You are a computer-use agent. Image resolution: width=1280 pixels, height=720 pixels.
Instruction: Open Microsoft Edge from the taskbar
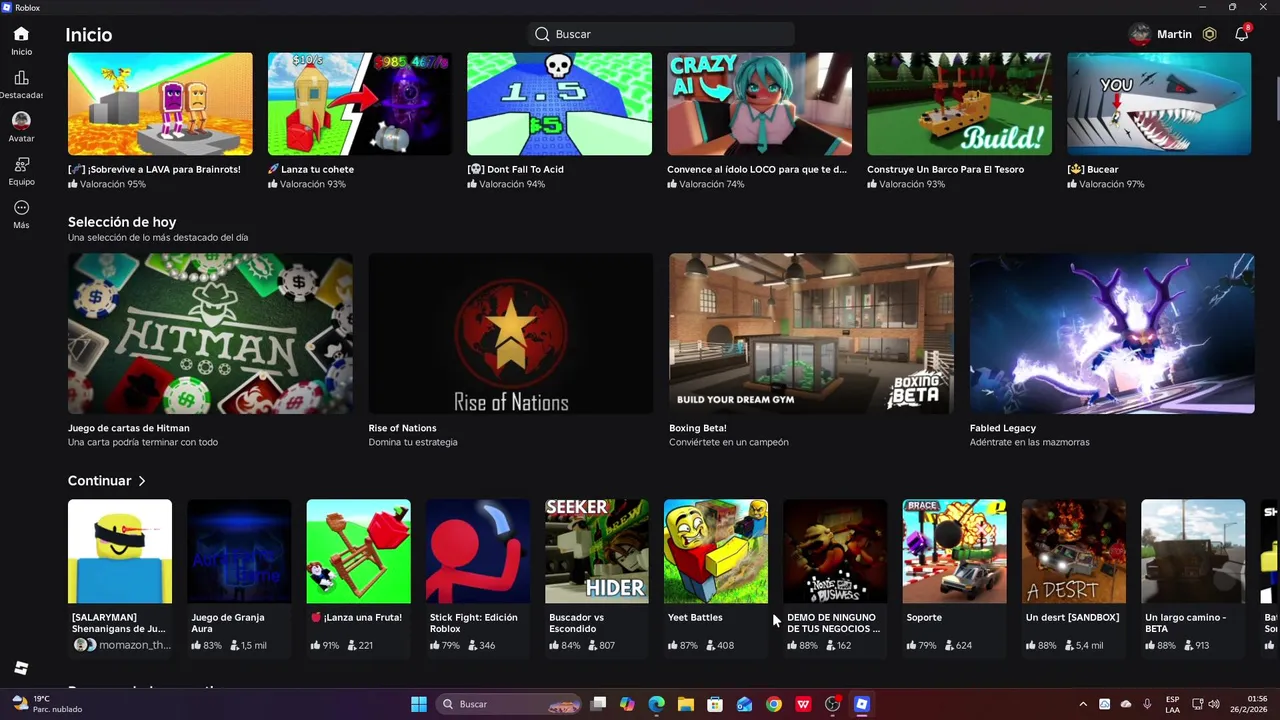(x=656, y=704)
